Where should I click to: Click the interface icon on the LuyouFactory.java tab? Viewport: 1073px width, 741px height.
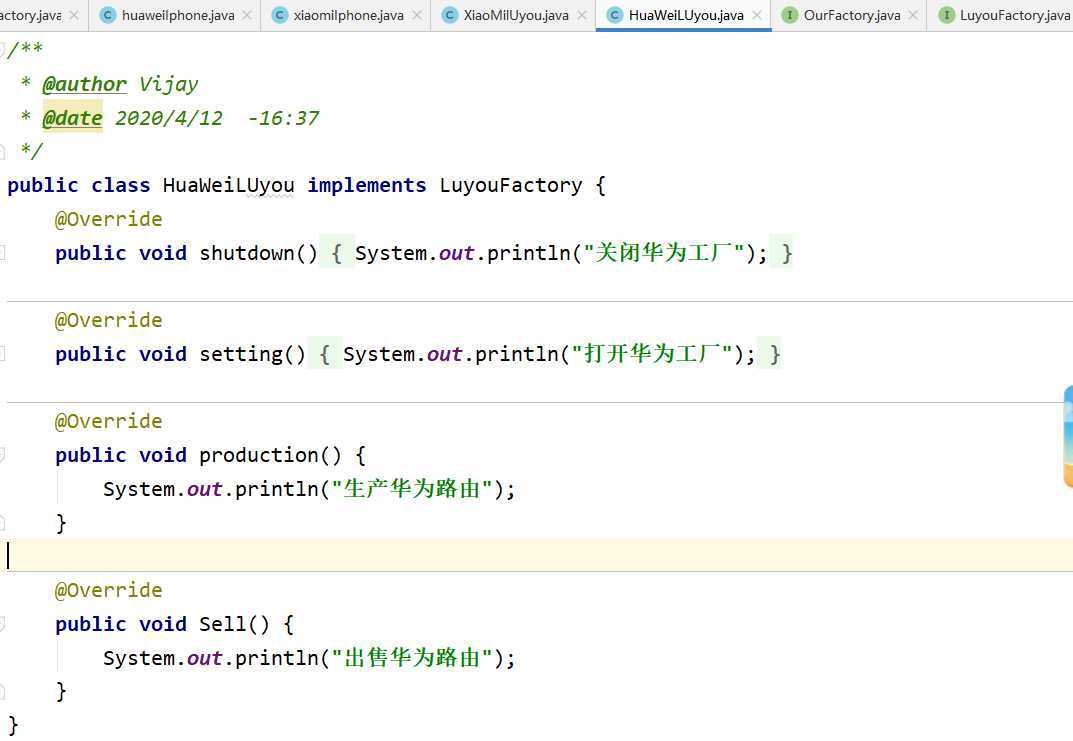[946, 15]
